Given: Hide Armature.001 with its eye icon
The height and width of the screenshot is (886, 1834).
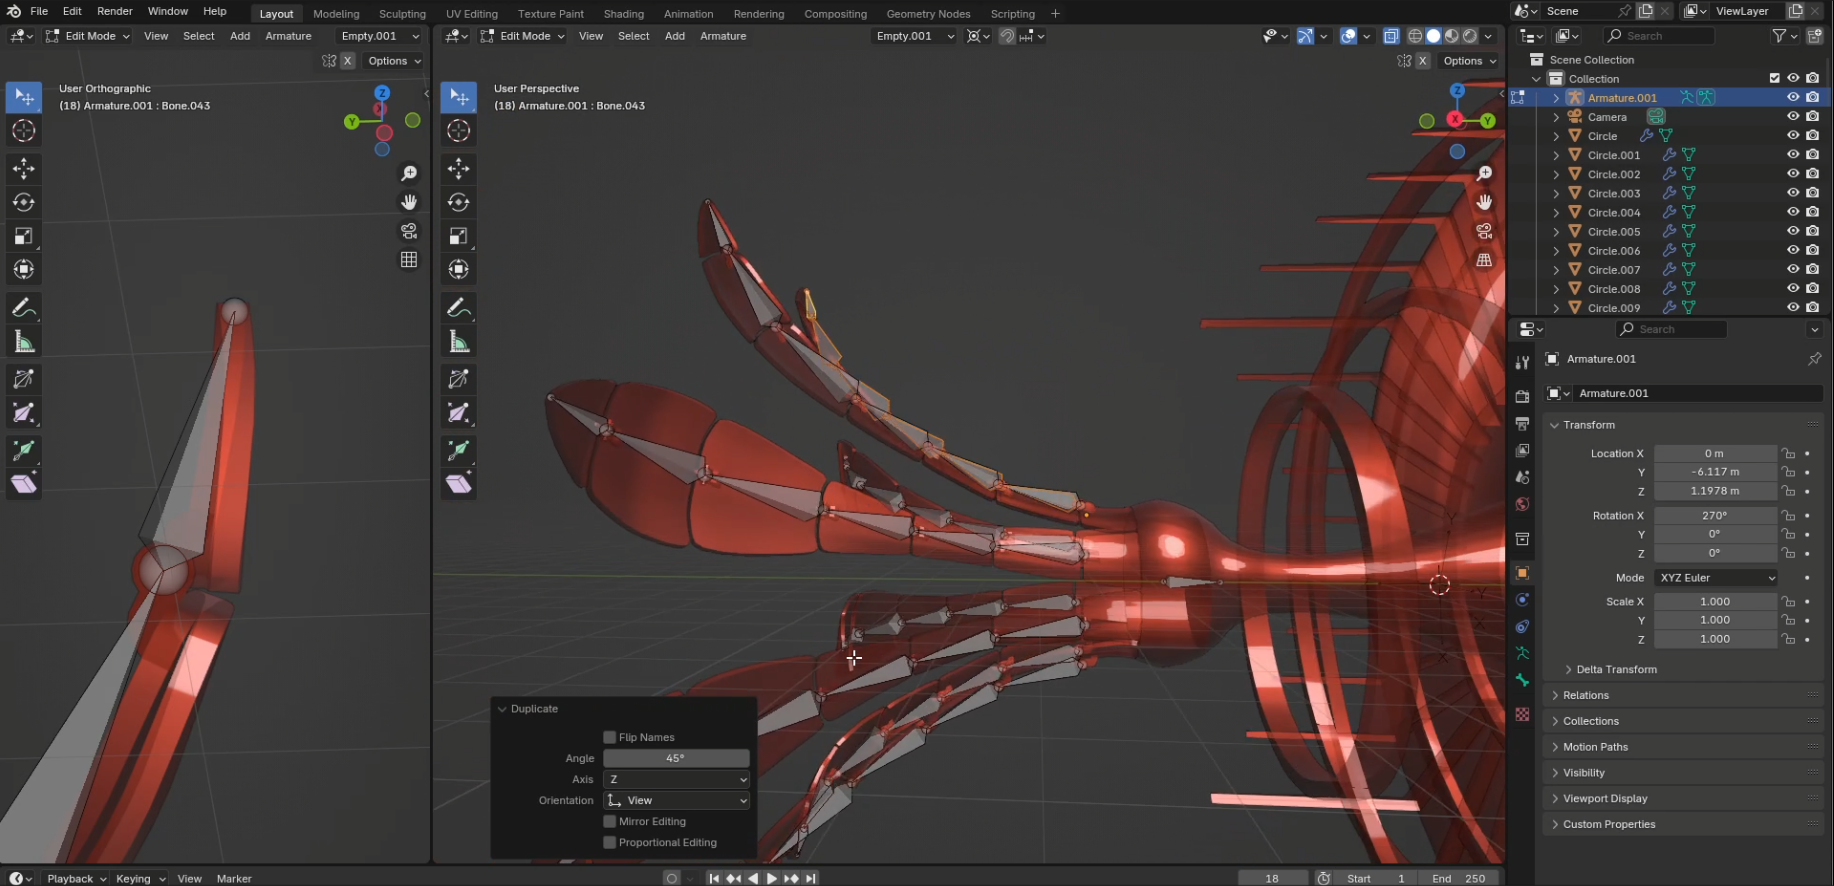Looking at the screenshot, I should [1793, 97].
